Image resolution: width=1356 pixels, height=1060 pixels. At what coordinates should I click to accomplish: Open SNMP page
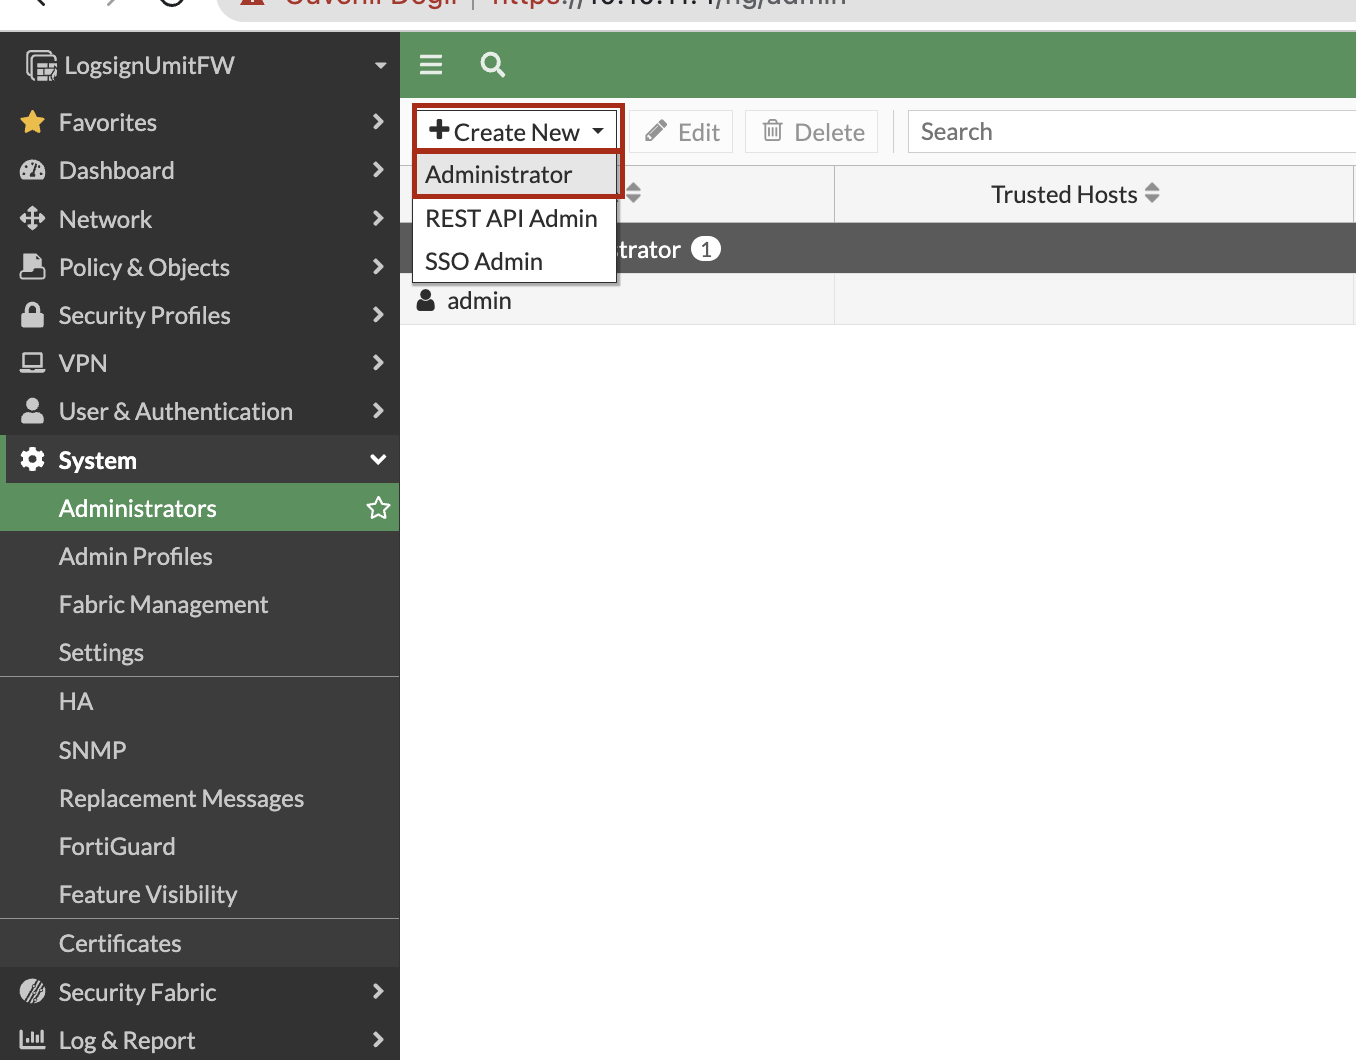click(x=200, y=750)
